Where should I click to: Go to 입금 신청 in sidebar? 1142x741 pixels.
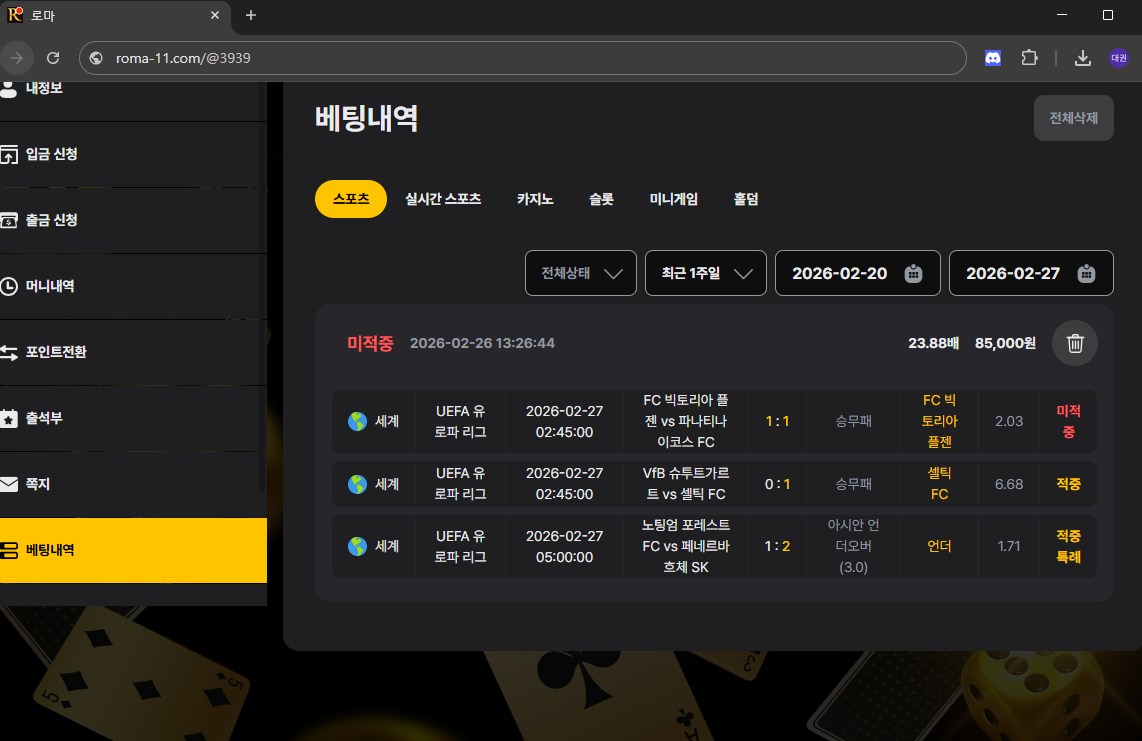52,154
